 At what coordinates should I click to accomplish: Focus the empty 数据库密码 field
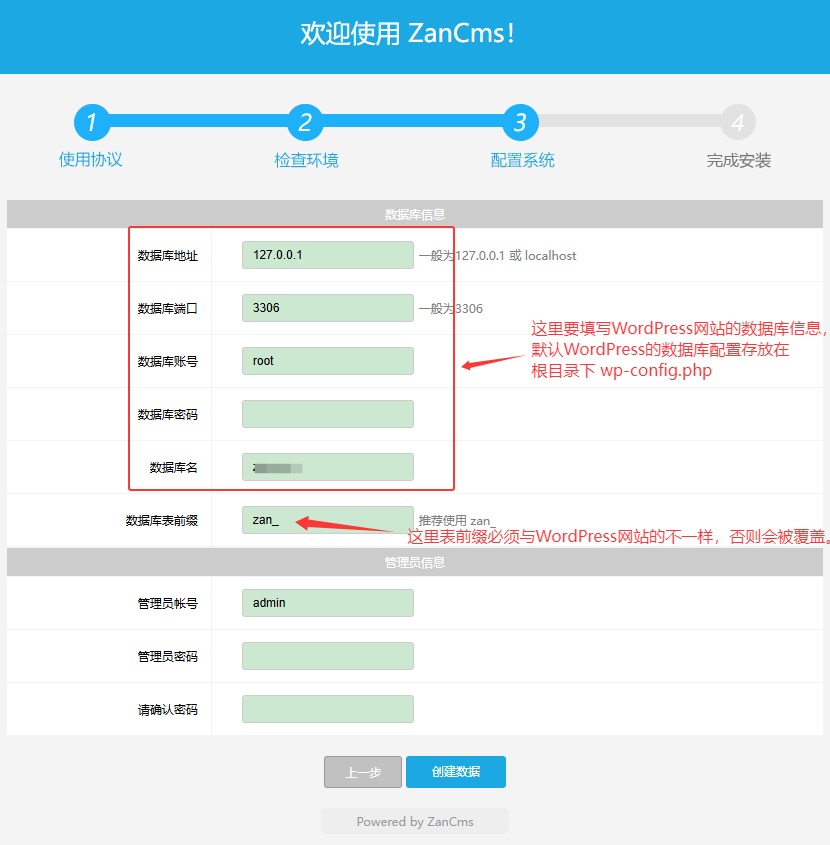tap(328, 414)
